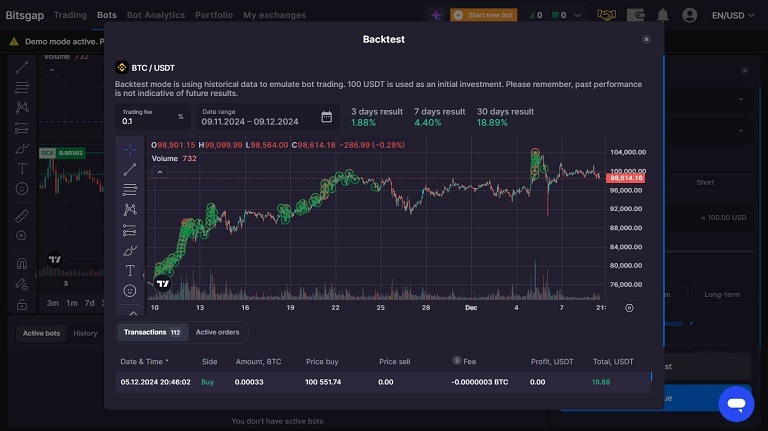Click the transactions table scrollbar

tap(651, 376)
